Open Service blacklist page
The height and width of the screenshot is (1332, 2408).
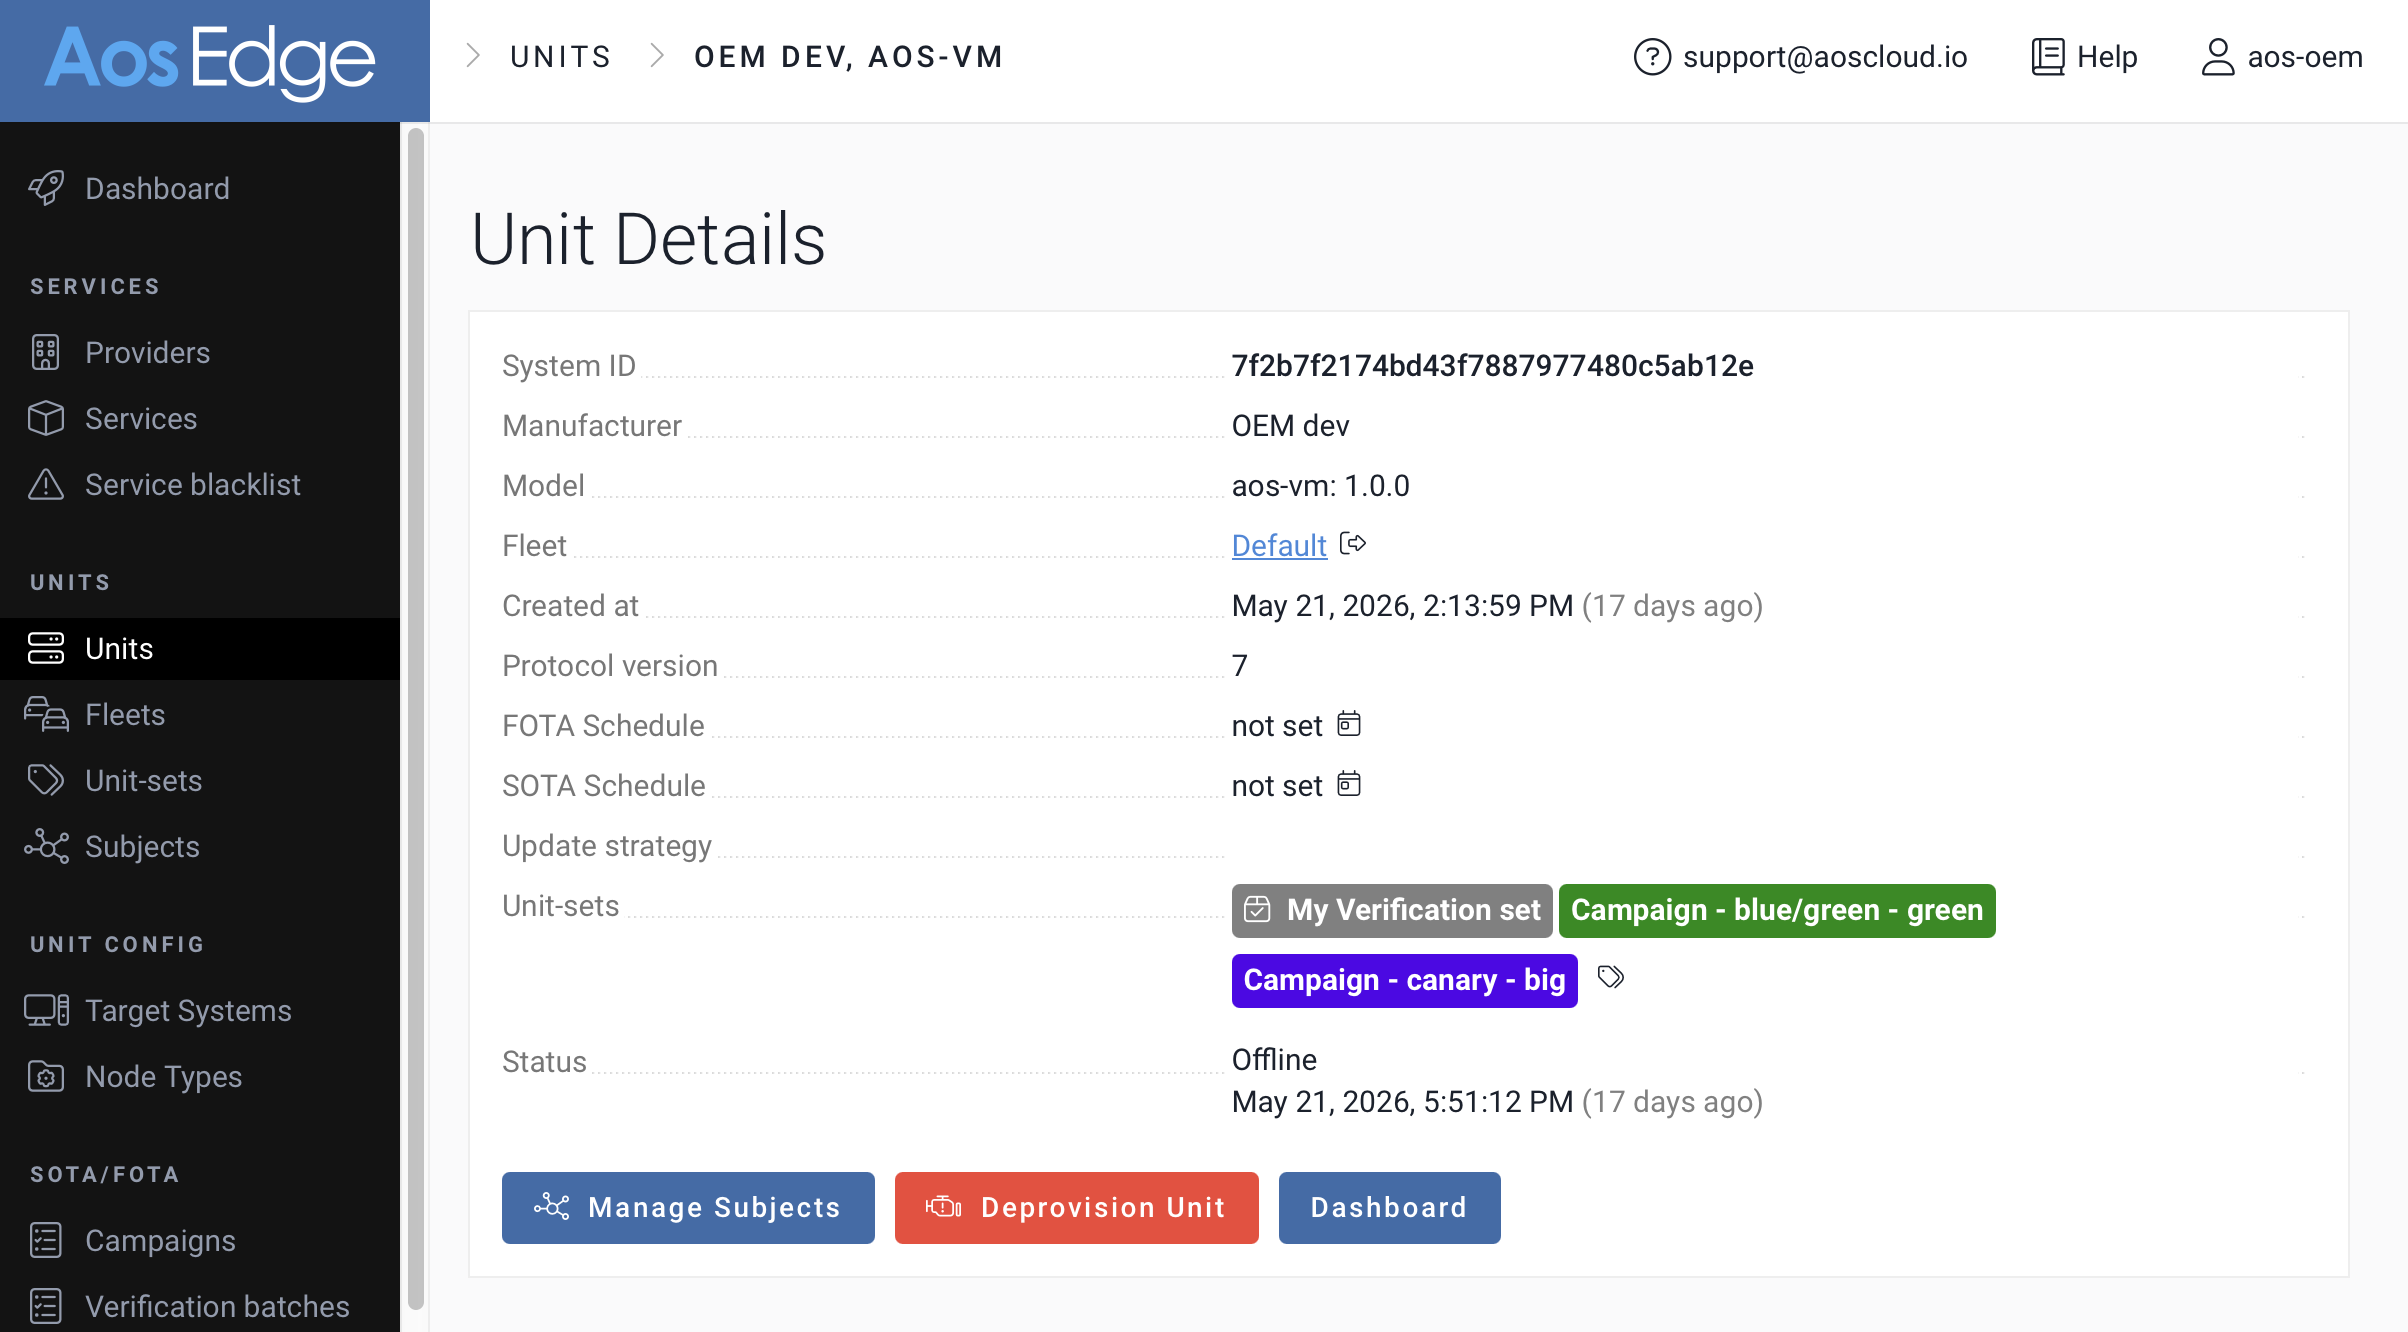pyautogui.click(x=193, y=484)
